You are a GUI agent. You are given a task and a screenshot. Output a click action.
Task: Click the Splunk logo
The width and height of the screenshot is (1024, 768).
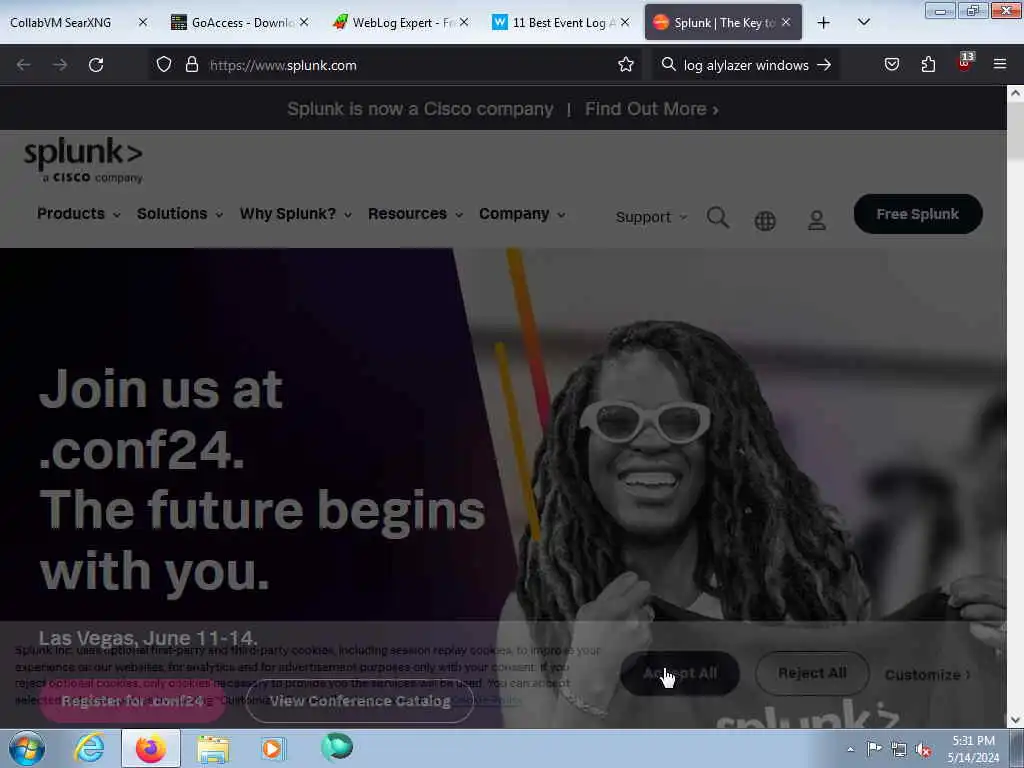click(x=83, y=160)
